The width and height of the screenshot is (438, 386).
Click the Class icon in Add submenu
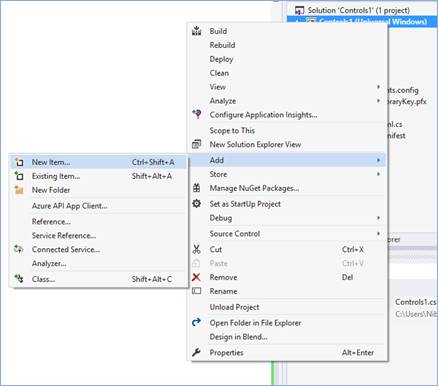pos(19,278)
